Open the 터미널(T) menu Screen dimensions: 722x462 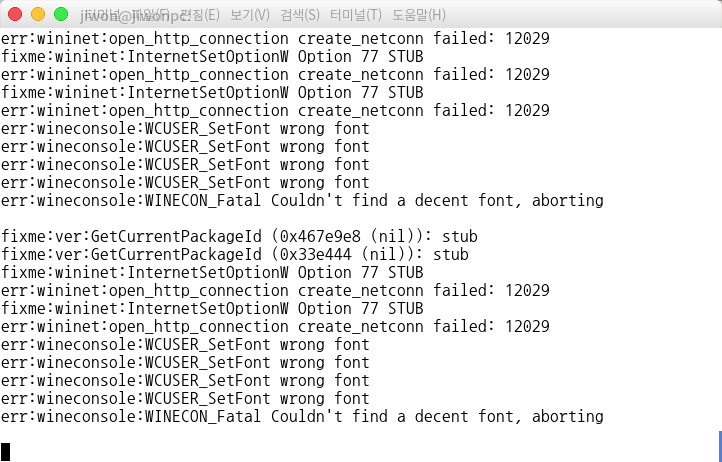point(355,15)
